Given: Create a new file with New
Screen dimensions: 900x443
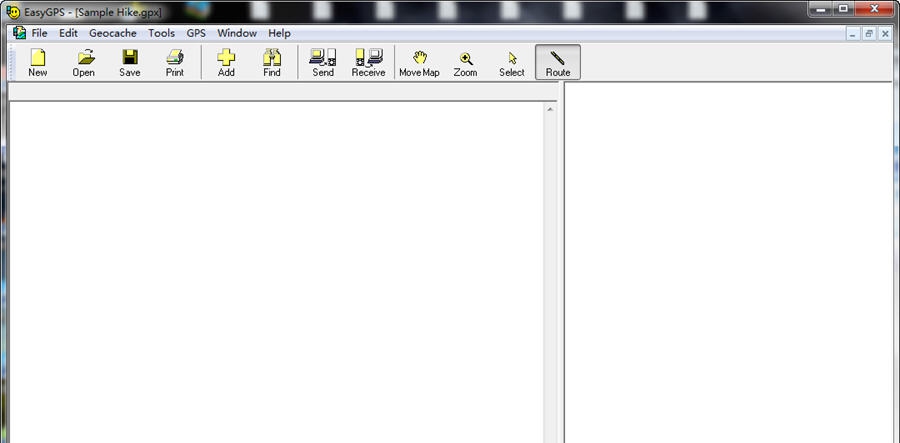Looking at the screenshot, I should tap(38, 63).
